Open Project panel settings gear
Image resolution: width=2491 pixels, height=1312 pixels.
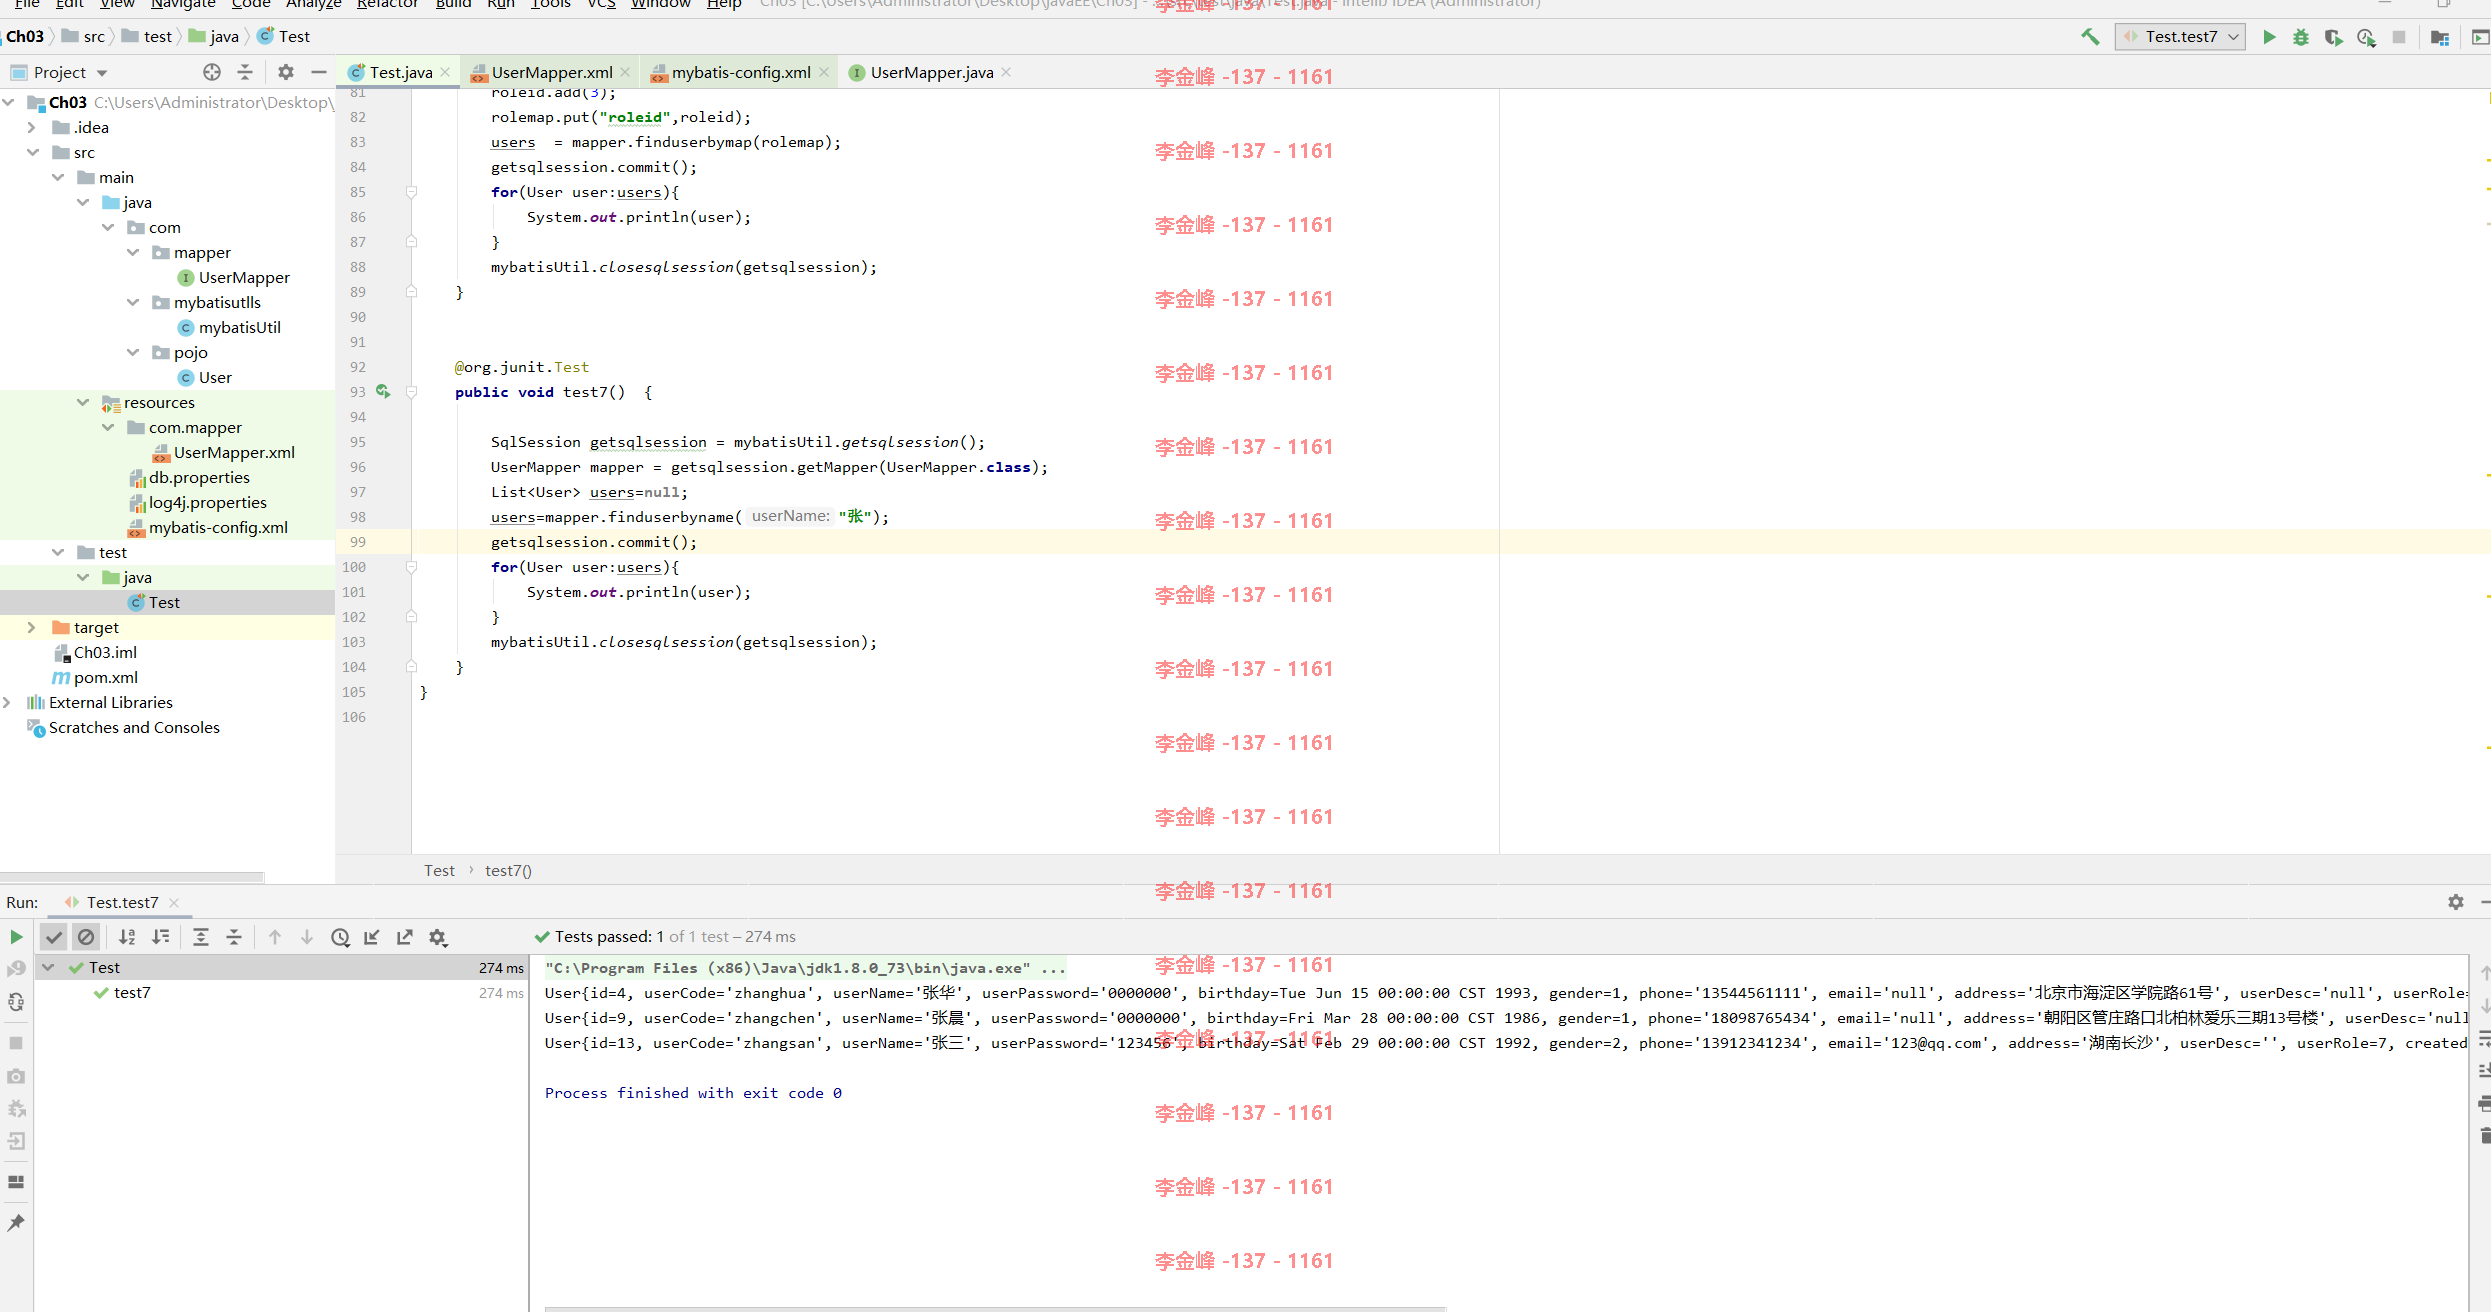pyautogui.click(x=286, y=72)
